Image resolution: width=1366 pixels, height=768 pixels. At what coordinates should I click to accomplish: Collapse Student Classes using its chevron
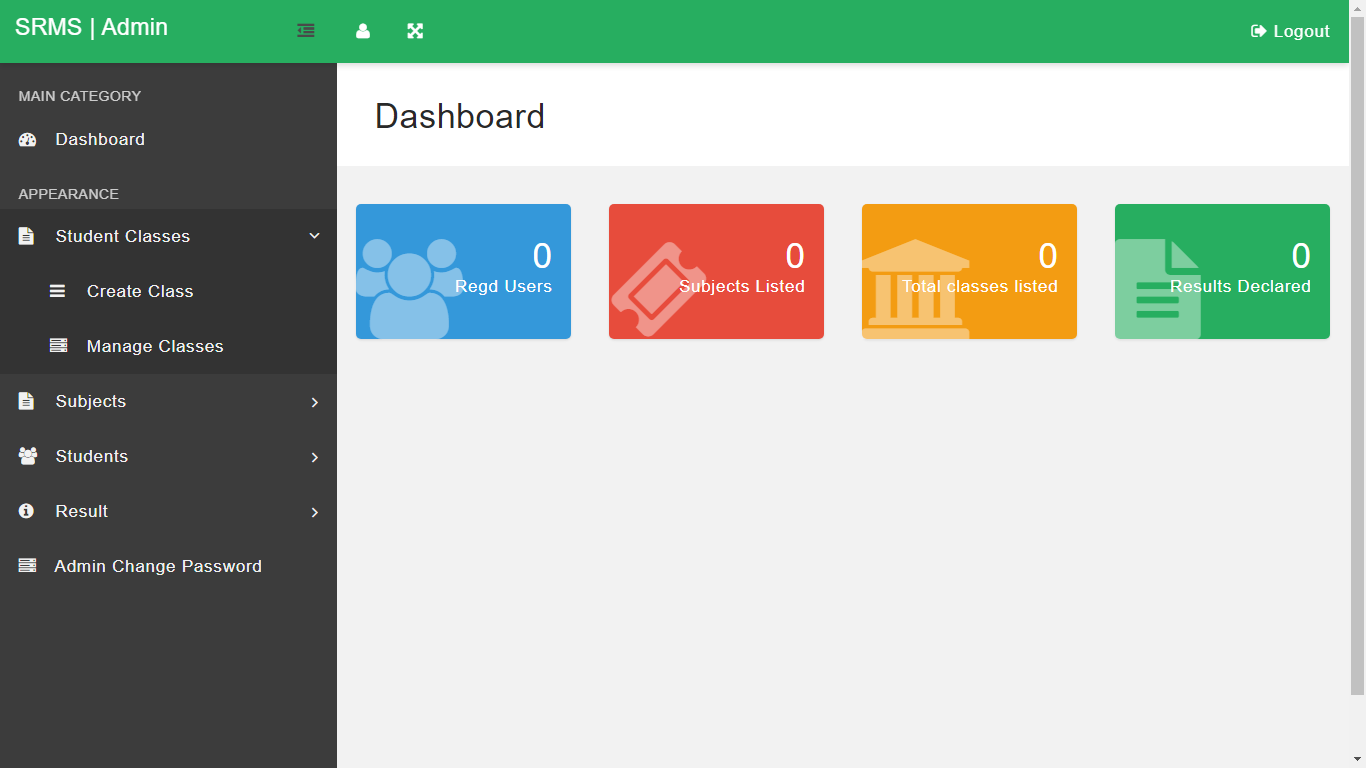[315, 236]
